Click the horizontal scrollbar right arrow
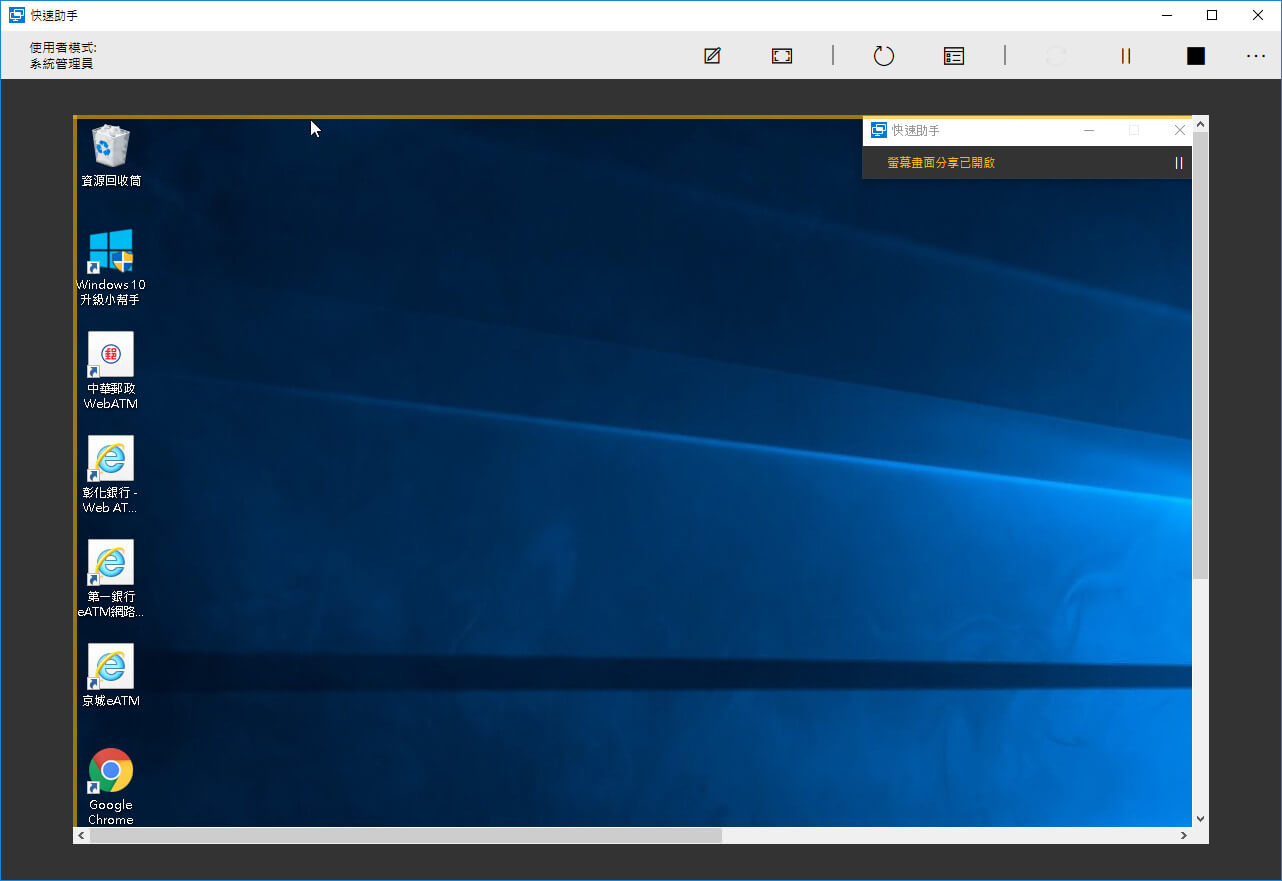This screenshot has height=881, width=1282. coord(1183,835)
